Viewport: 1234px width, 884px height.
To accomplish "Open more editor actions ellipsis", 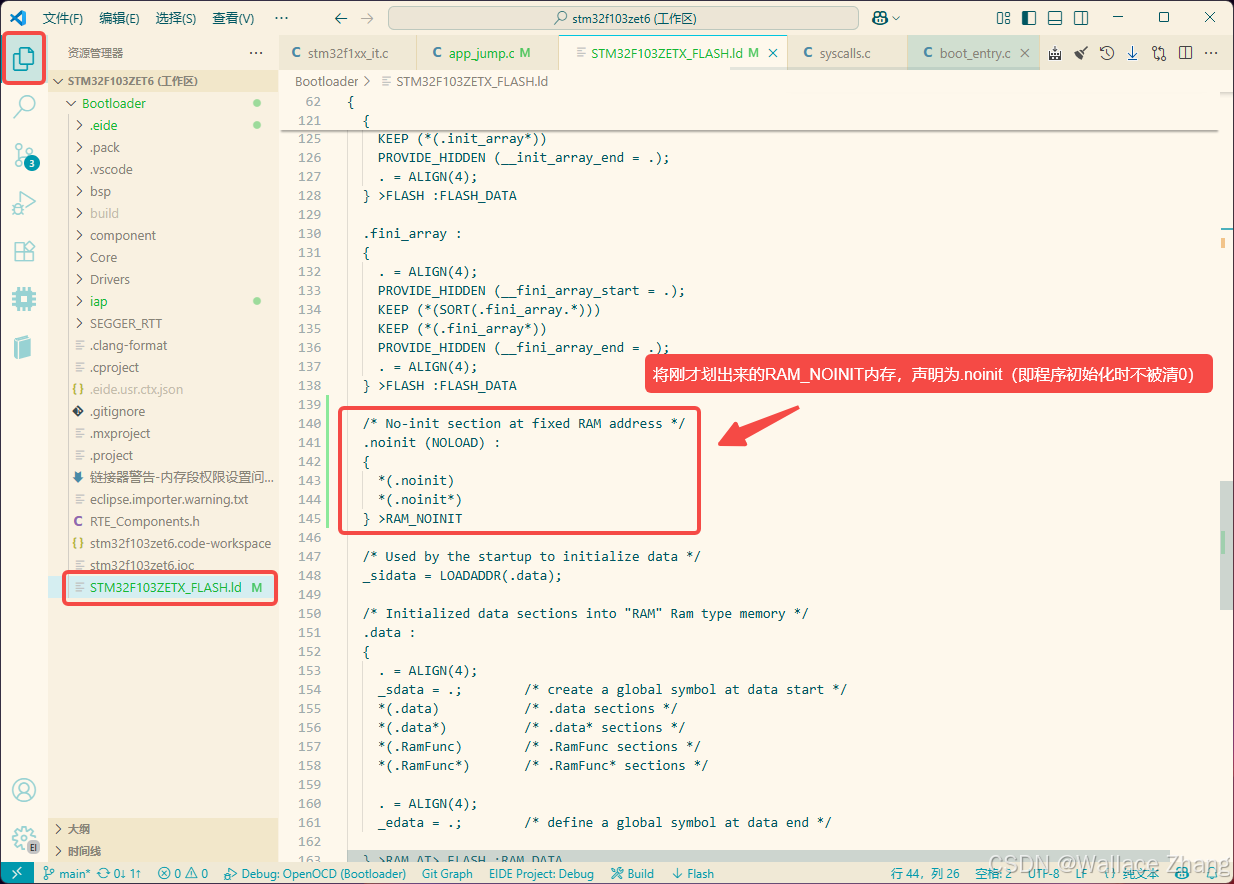I will [x=1211, y=53].
